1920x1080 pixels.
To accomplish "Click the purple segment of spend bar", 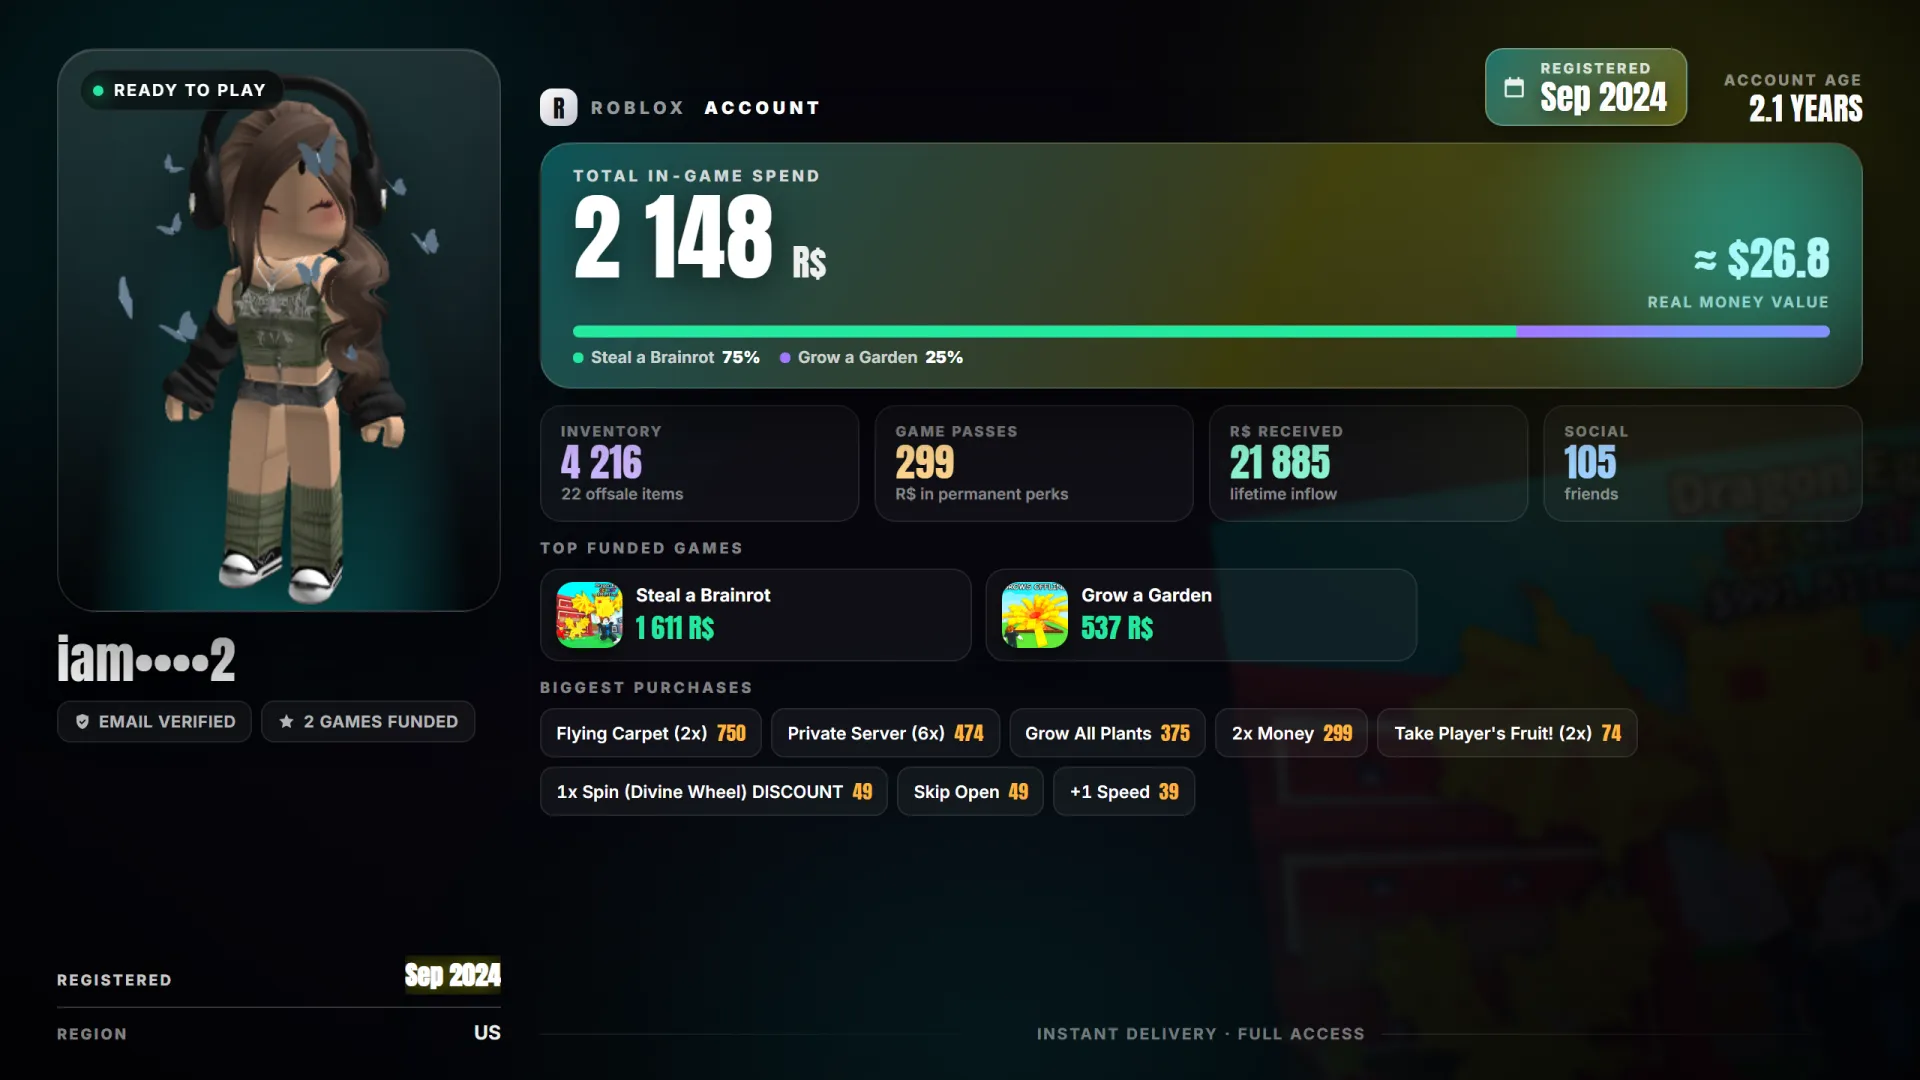I will pyautogui.click(x=1673, y=331).
